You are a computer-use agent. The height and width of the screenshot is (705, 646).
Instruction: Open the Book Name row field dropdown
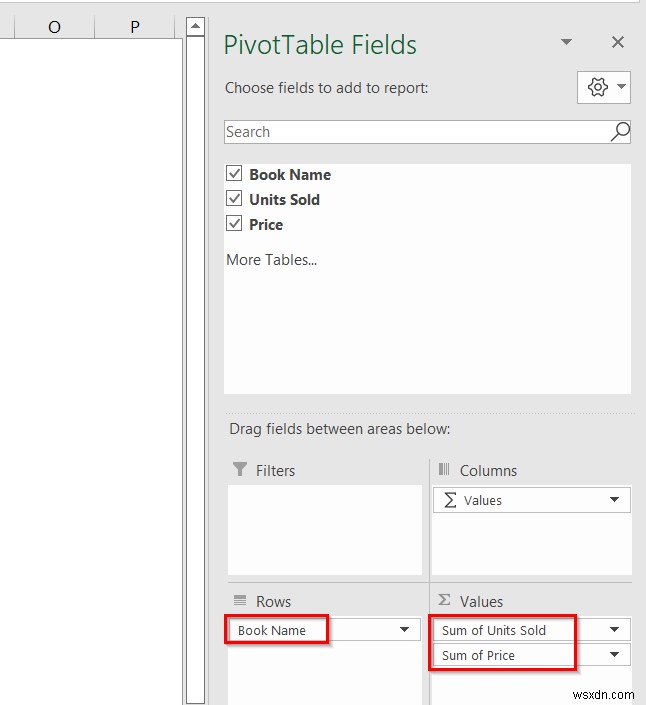point(404,629)
